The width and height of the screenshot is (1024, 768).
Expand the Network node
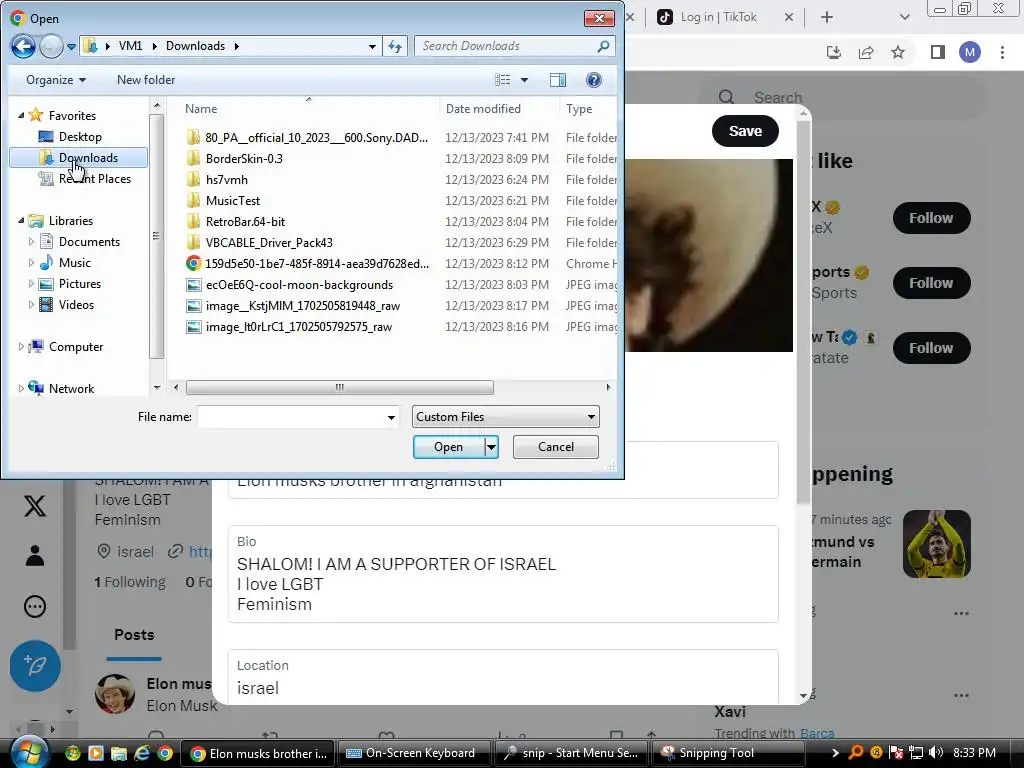[x=21, y=389]
